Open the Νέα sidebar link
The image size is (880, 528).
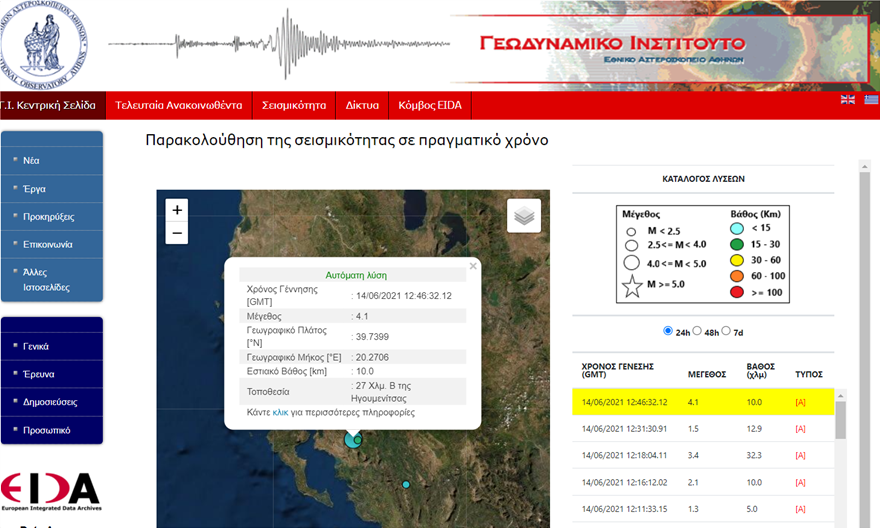click(x=32, y=160)
